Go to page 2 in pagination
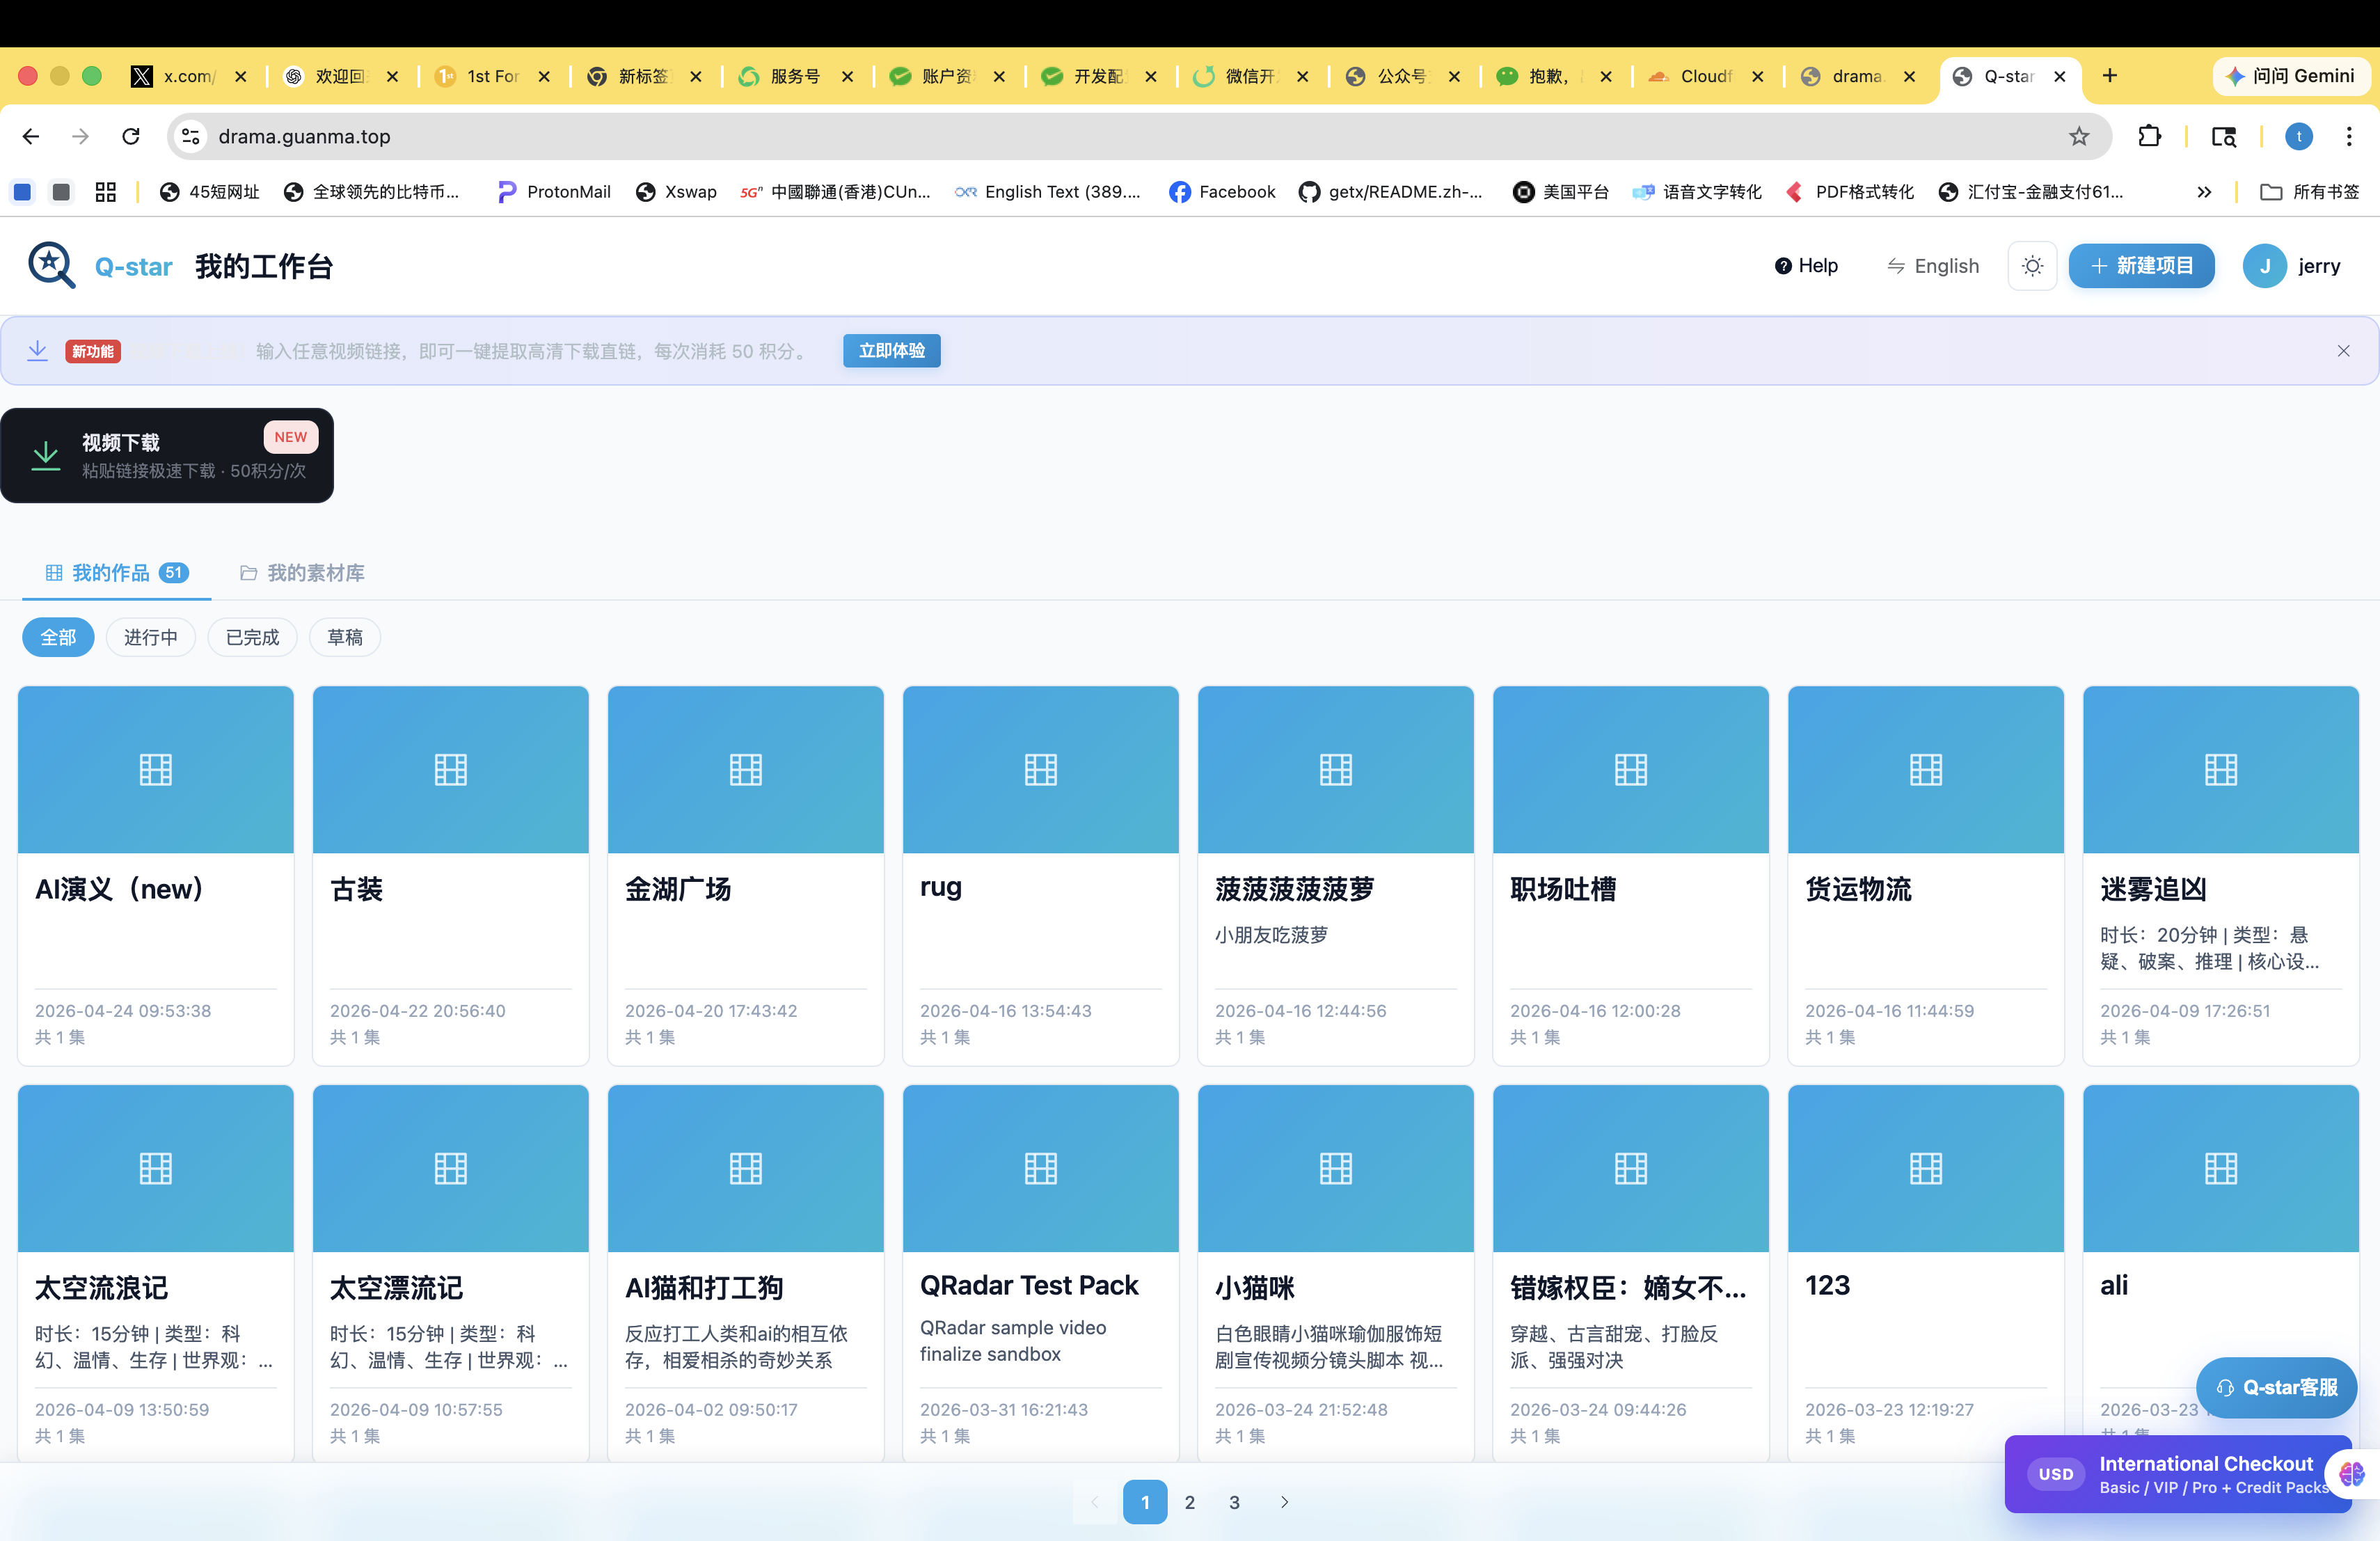 (x=1190, y=1502)
